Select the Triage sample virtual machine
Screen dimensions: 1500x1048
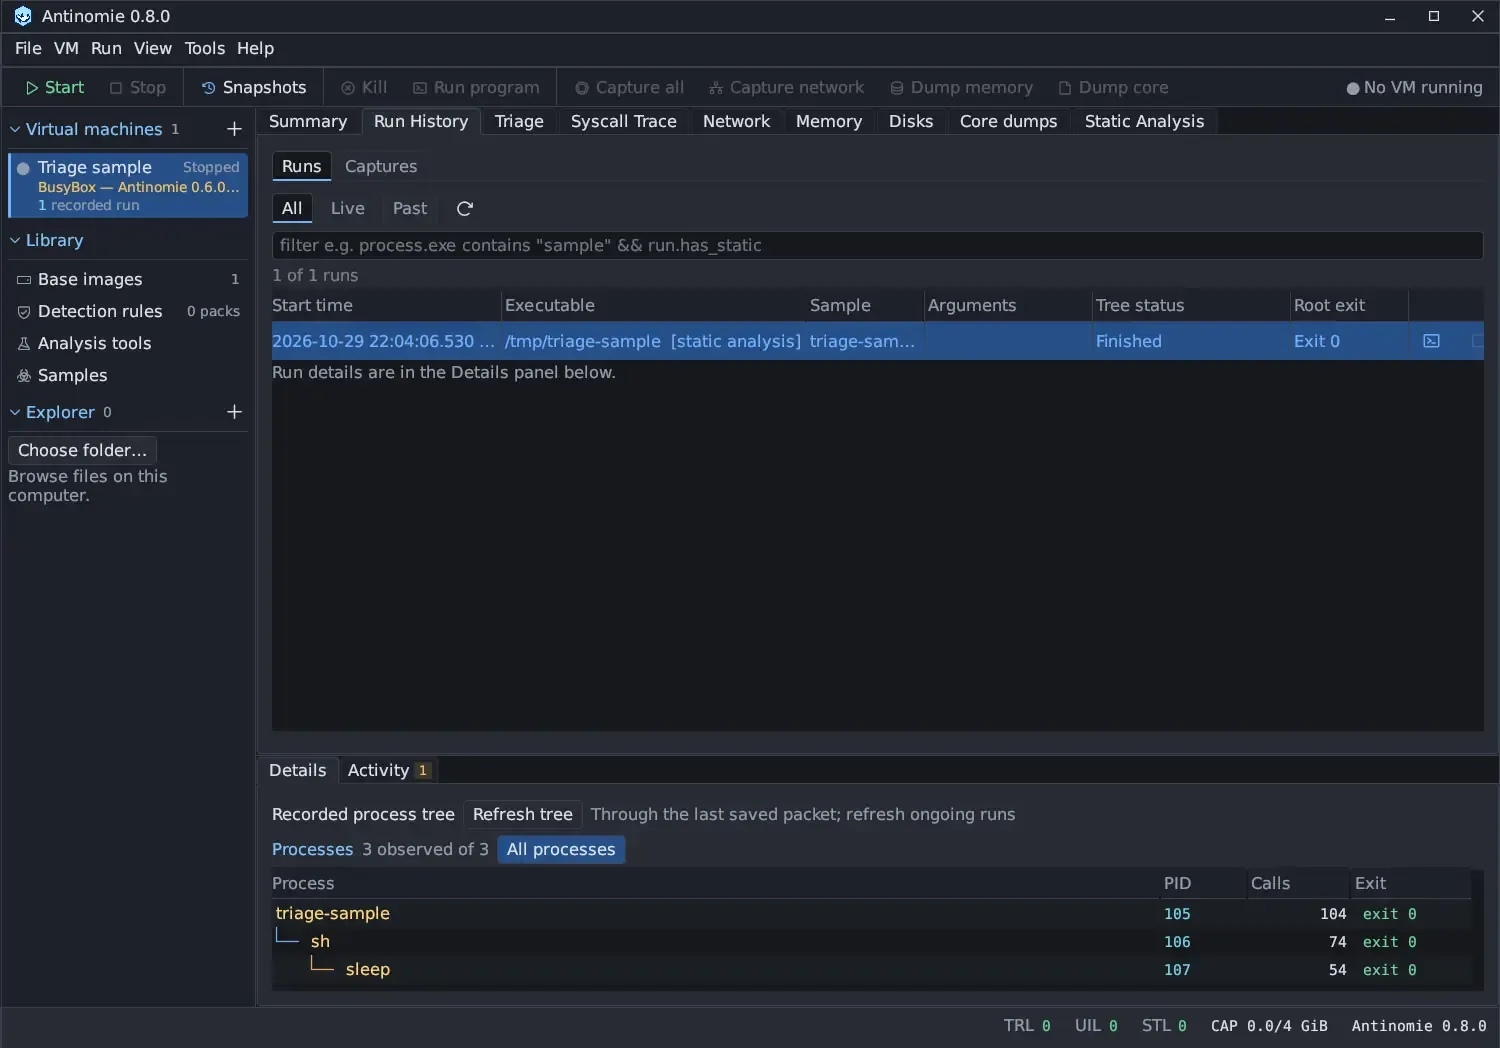128,185
